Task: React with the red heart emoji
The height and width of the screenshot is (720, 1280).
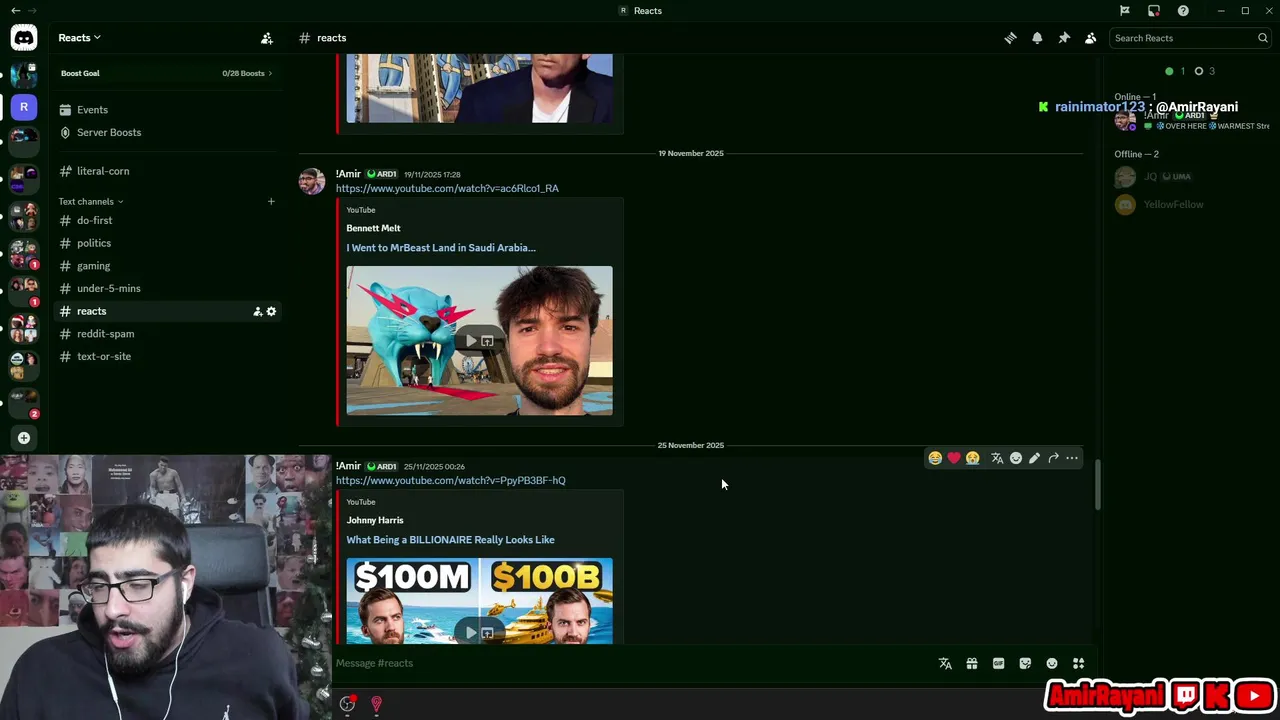Action: click(954, 458)
